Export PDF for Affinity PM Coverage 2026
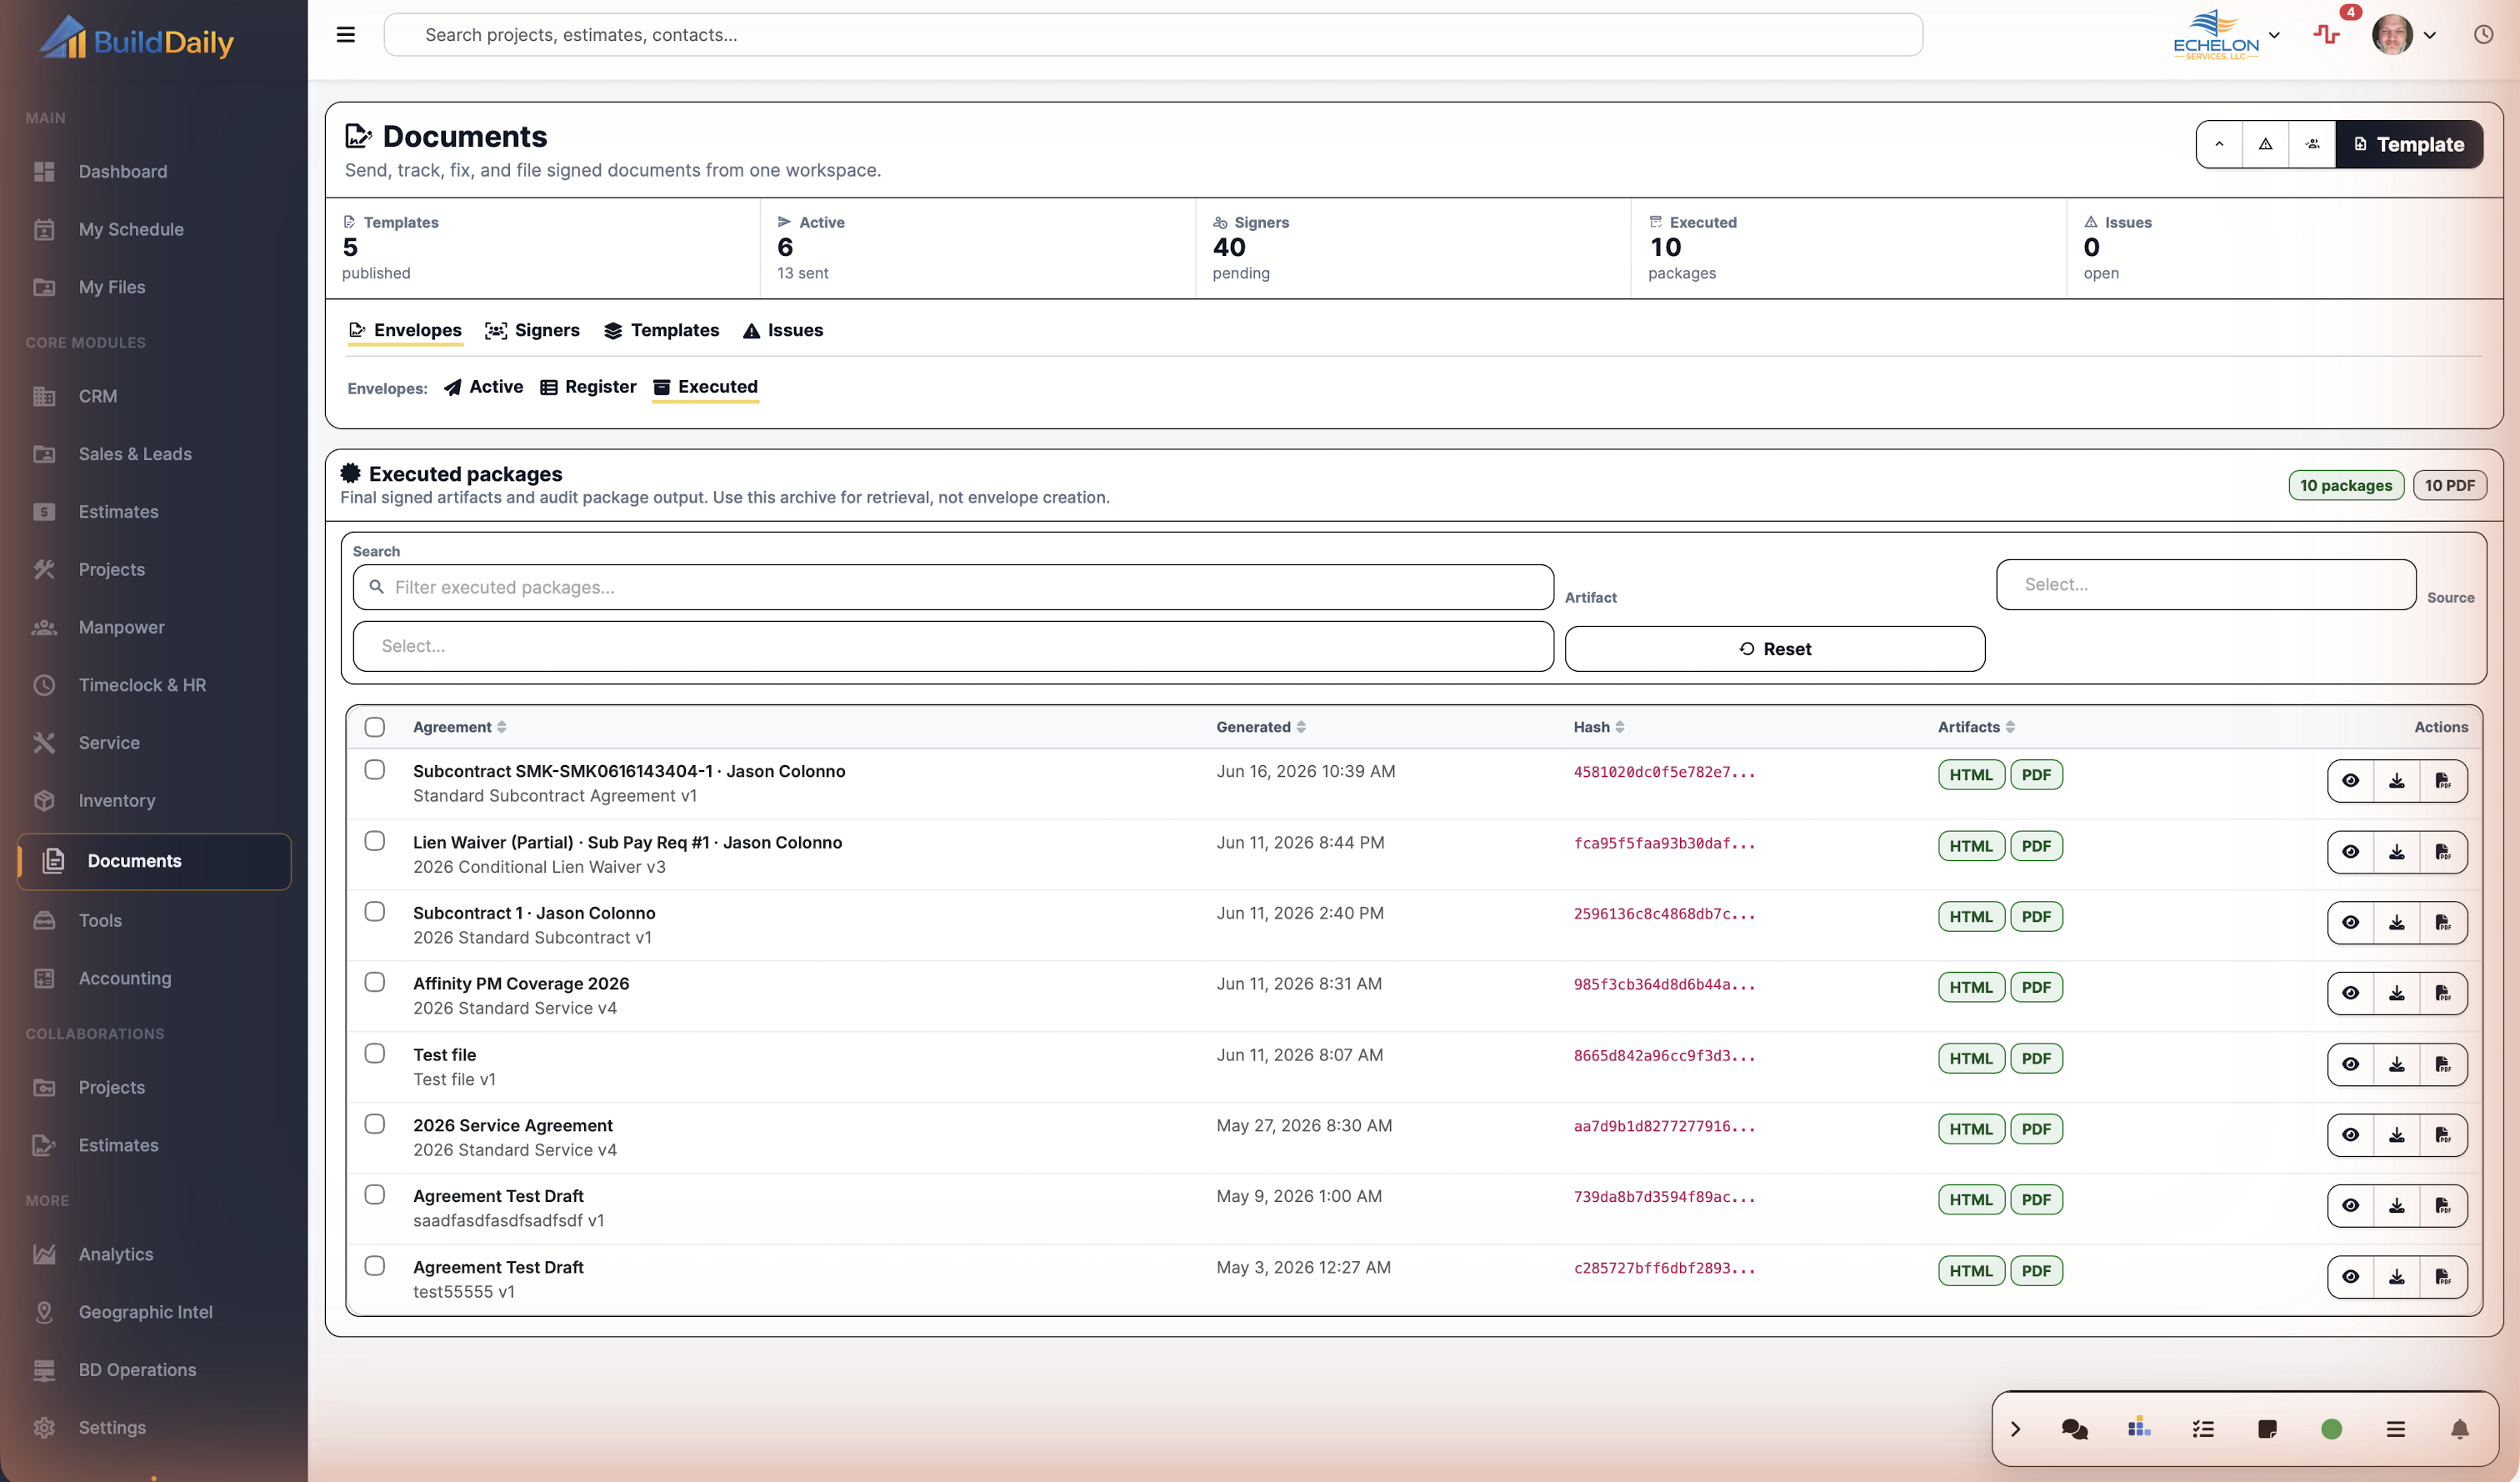Image resolution: width=2520 pixels, height=1482 pixels. [x=2443, y=993]
